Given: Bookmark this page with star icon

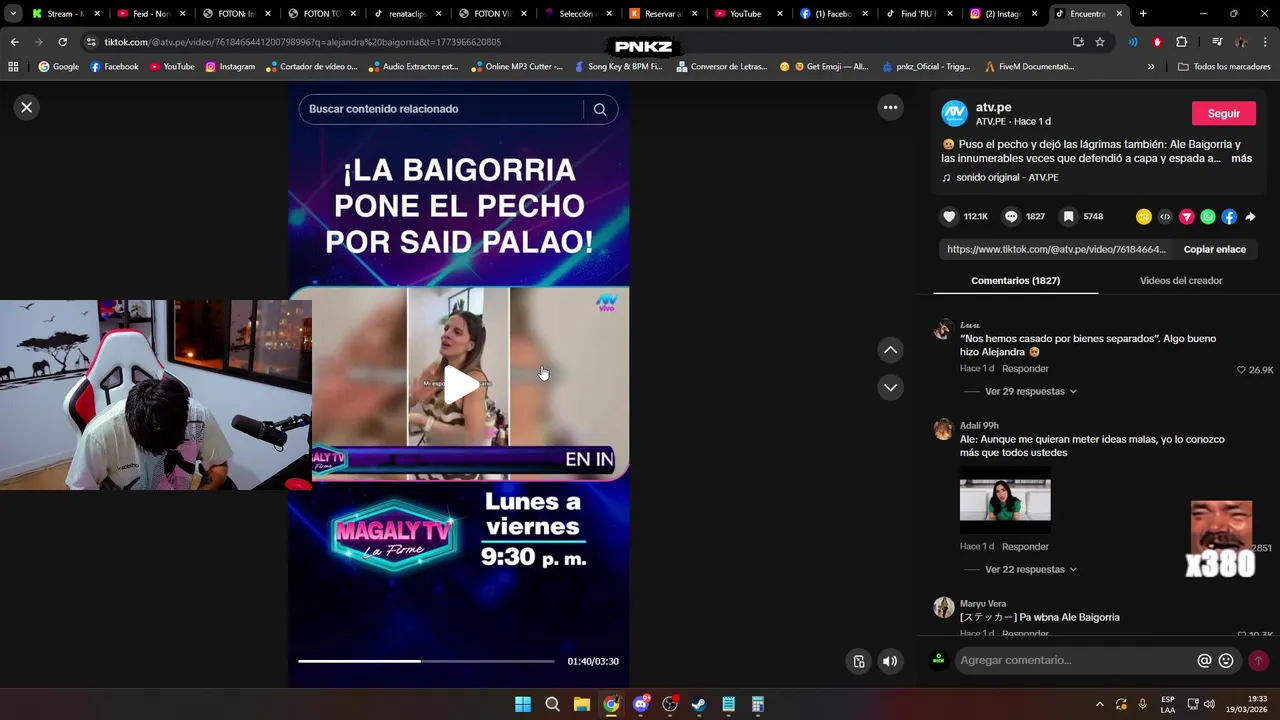Looking at the screenshot, I should 1100,42.
